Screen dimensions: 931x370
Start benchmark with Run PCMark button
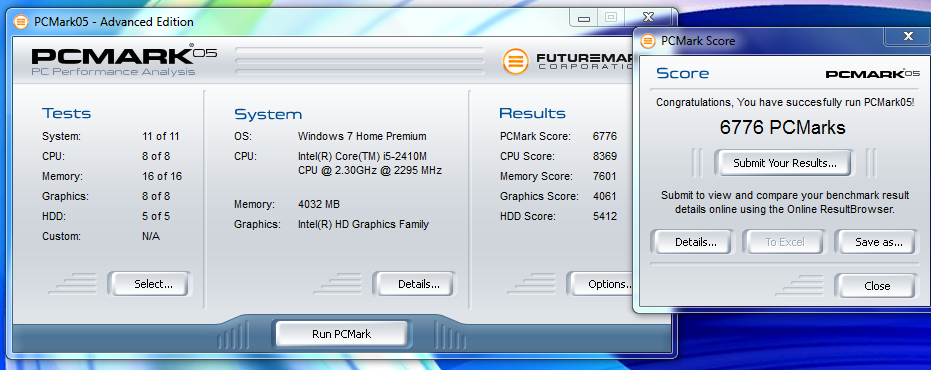pyautogui.click(x=341, y=334)
